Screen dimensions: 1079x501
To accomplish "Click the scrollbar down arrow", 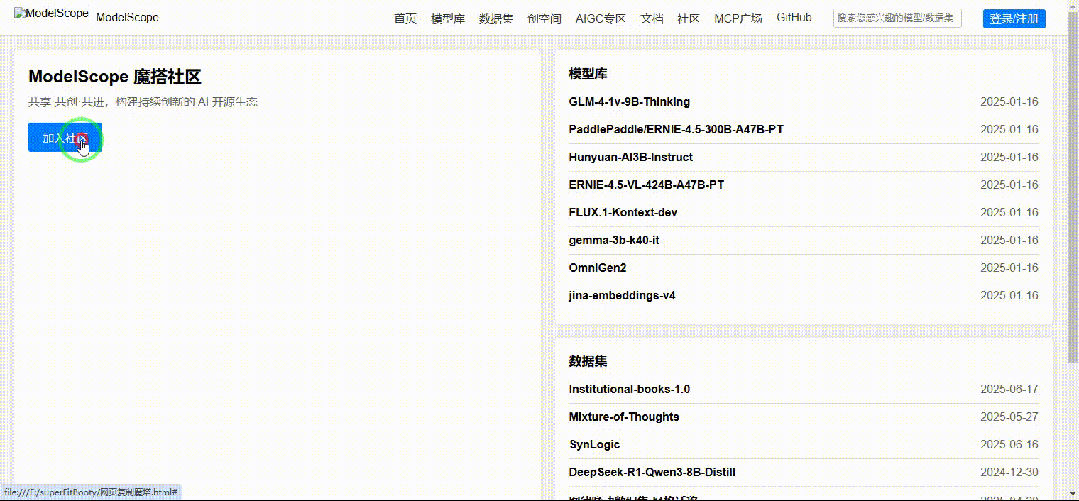I will 1073,494.
